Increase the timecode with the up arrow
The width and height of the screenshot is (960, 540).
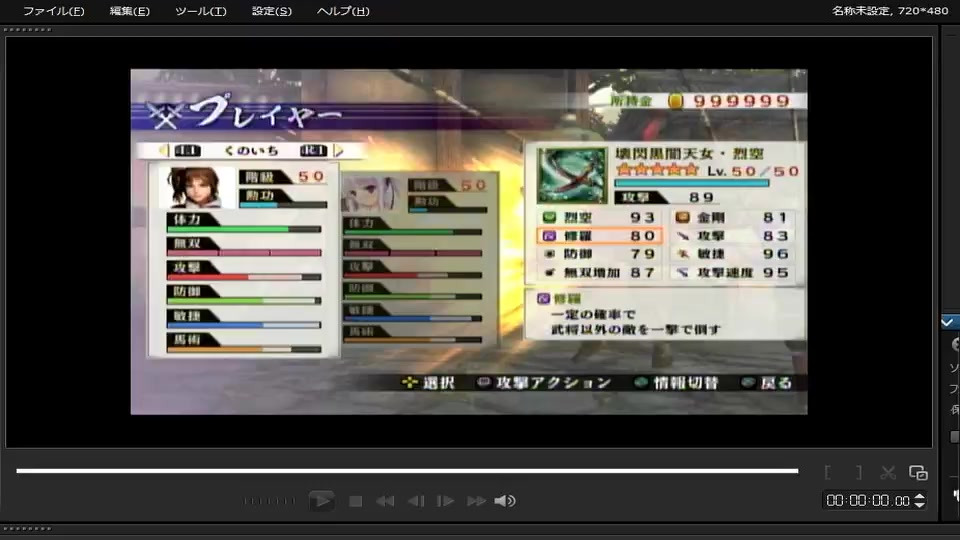[x=919, y=497]
